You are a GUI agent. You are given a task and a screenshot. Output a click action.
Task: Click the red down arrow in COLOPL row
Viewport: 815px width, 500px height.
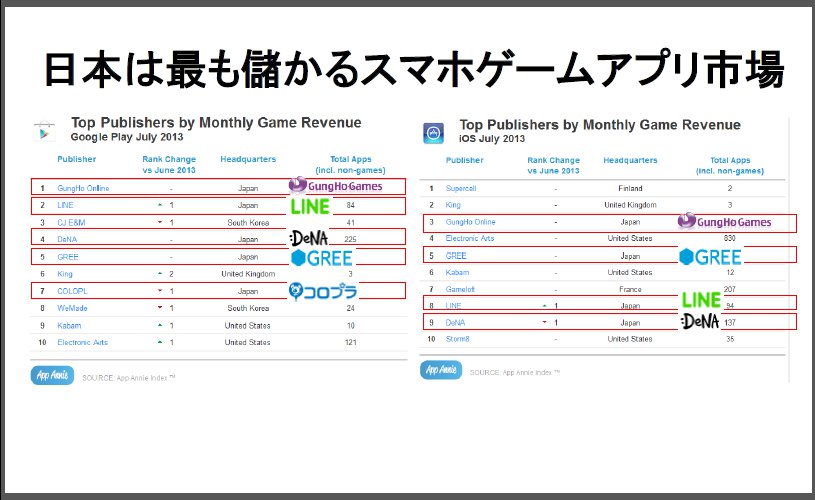[x=160, y=291]
